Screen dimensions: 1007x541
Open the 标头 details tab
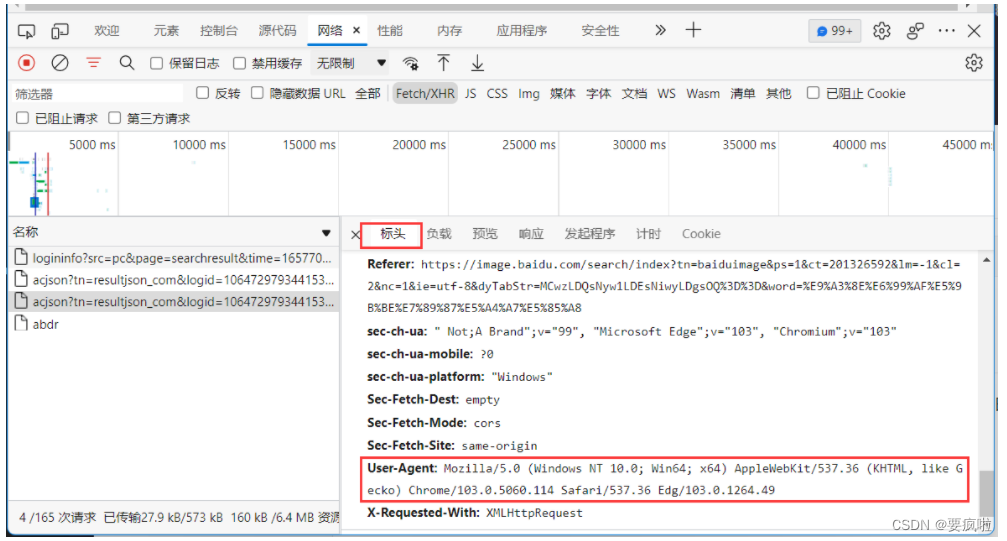392,234
